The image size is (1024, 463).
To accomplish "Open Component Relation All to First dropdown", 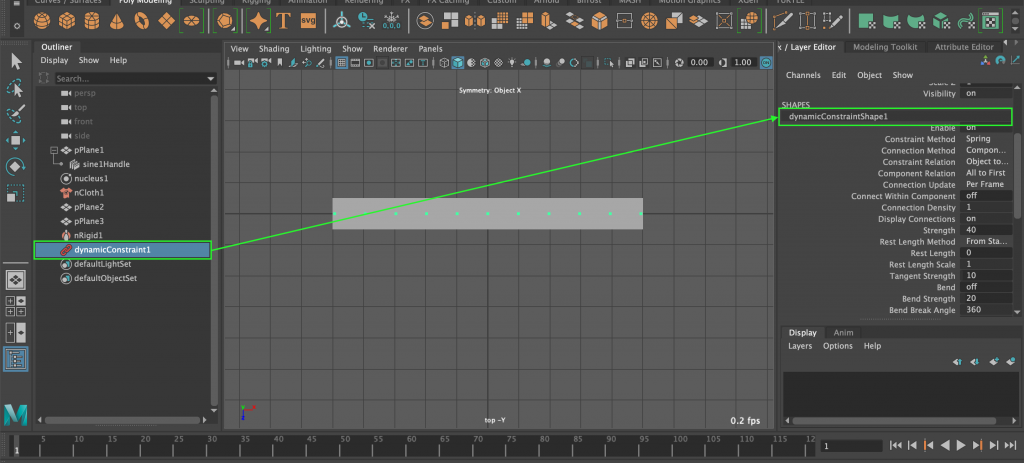I will pyautogui.click(x=987, y=173).
